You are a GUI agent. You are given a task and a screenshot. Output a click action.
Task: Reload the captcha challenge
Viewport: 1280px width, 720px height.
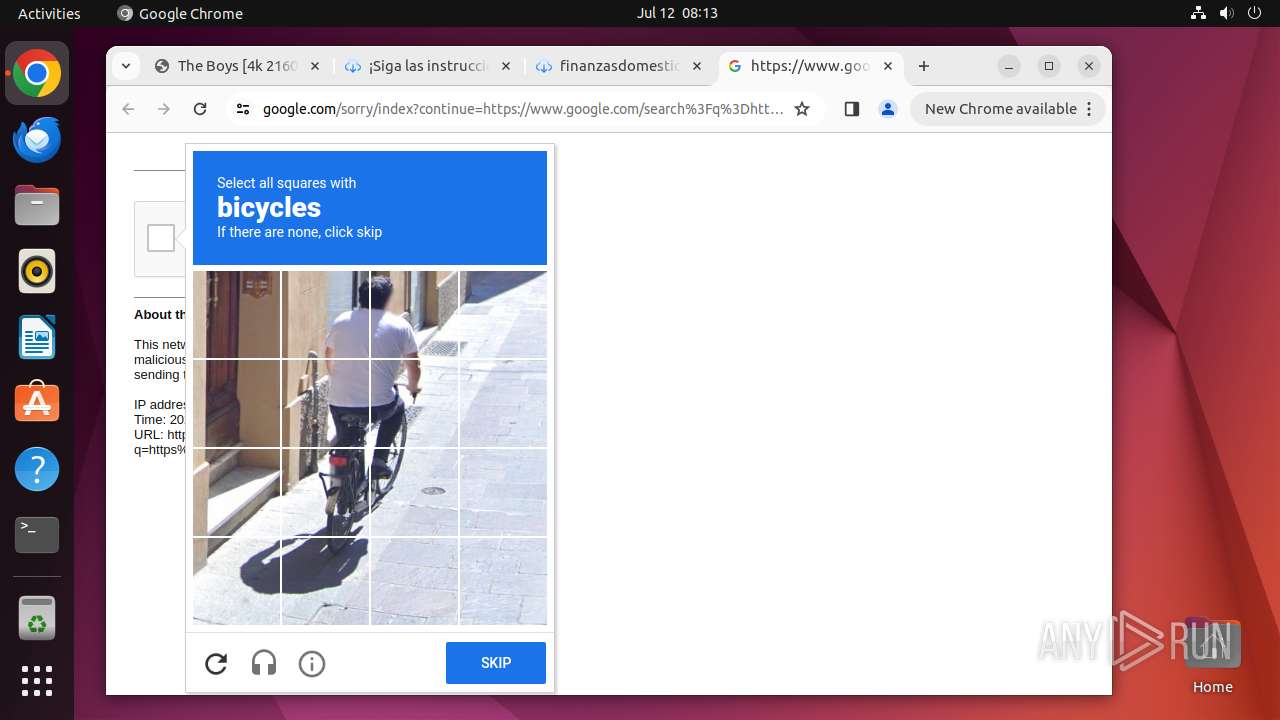point(216,663)
